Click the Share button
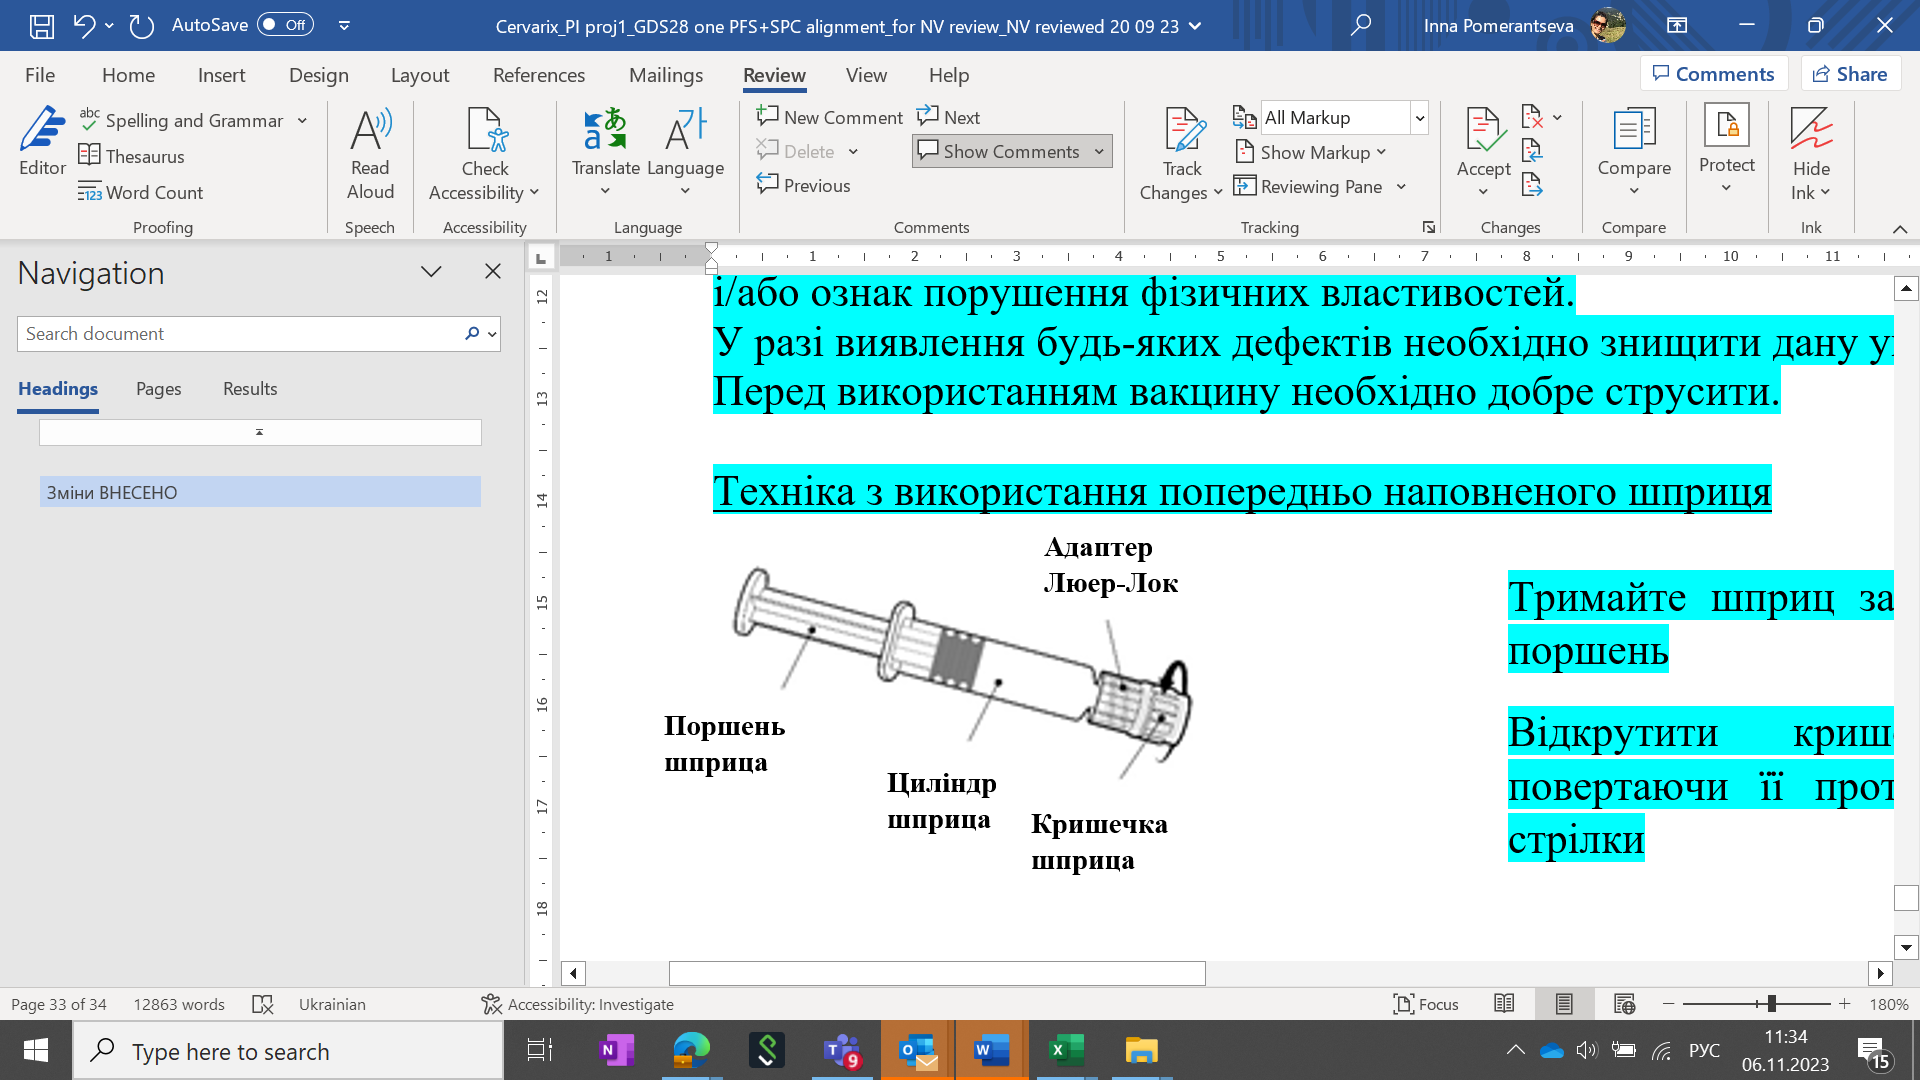Screen dimensions: 1920x1080 [x=1851, y=73]
